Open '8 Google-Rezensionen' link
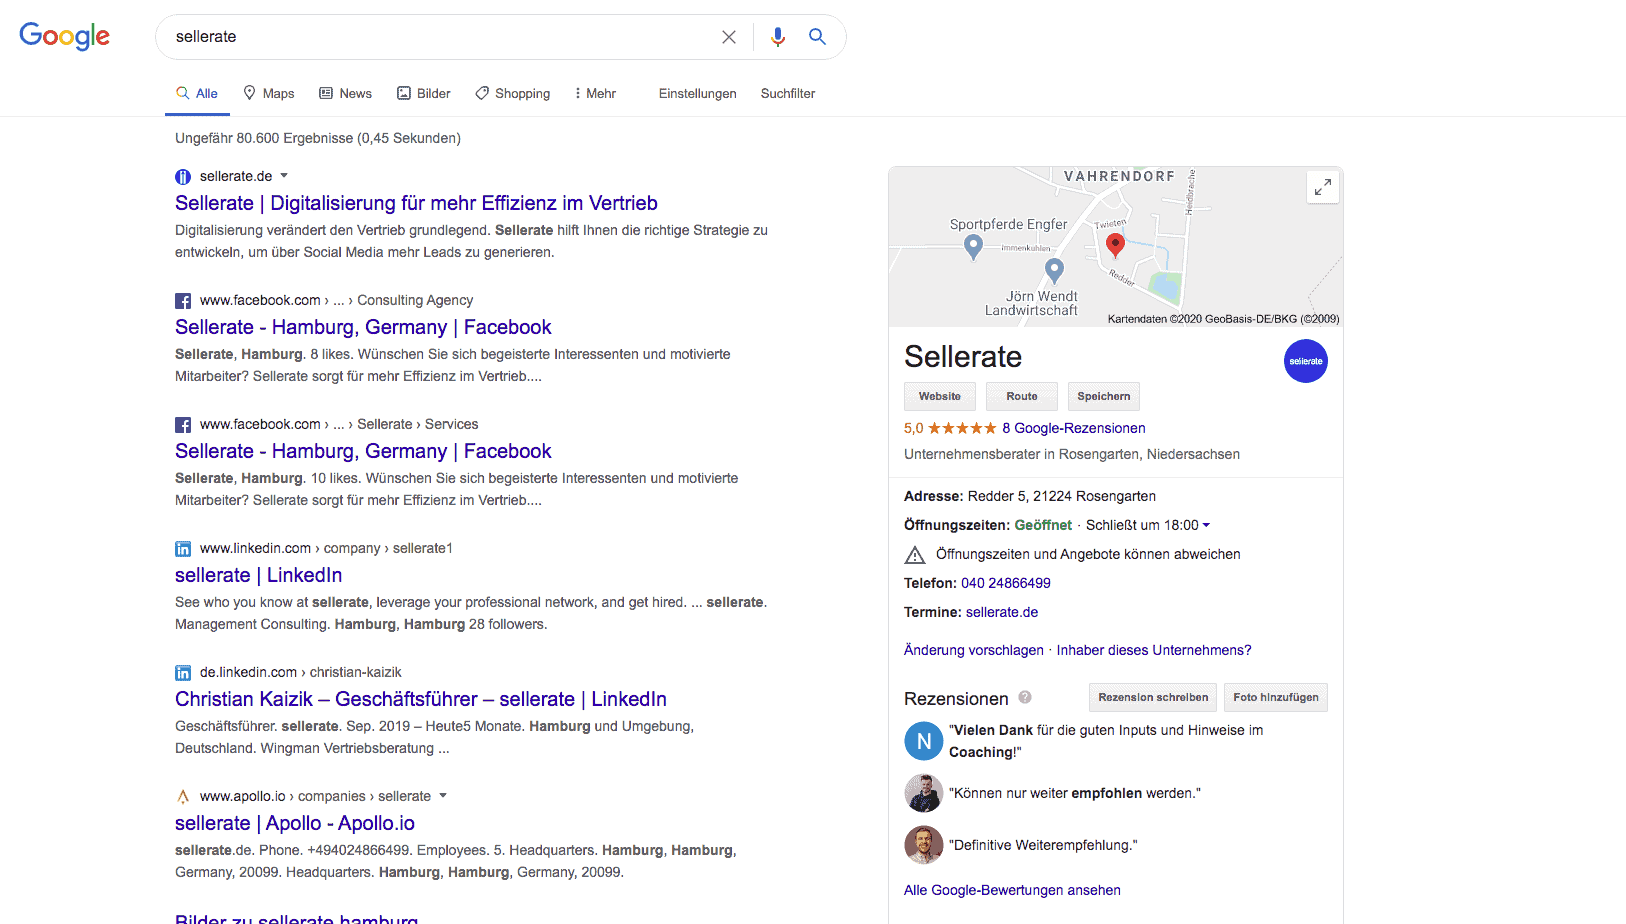 click(x=1074, y=428)
